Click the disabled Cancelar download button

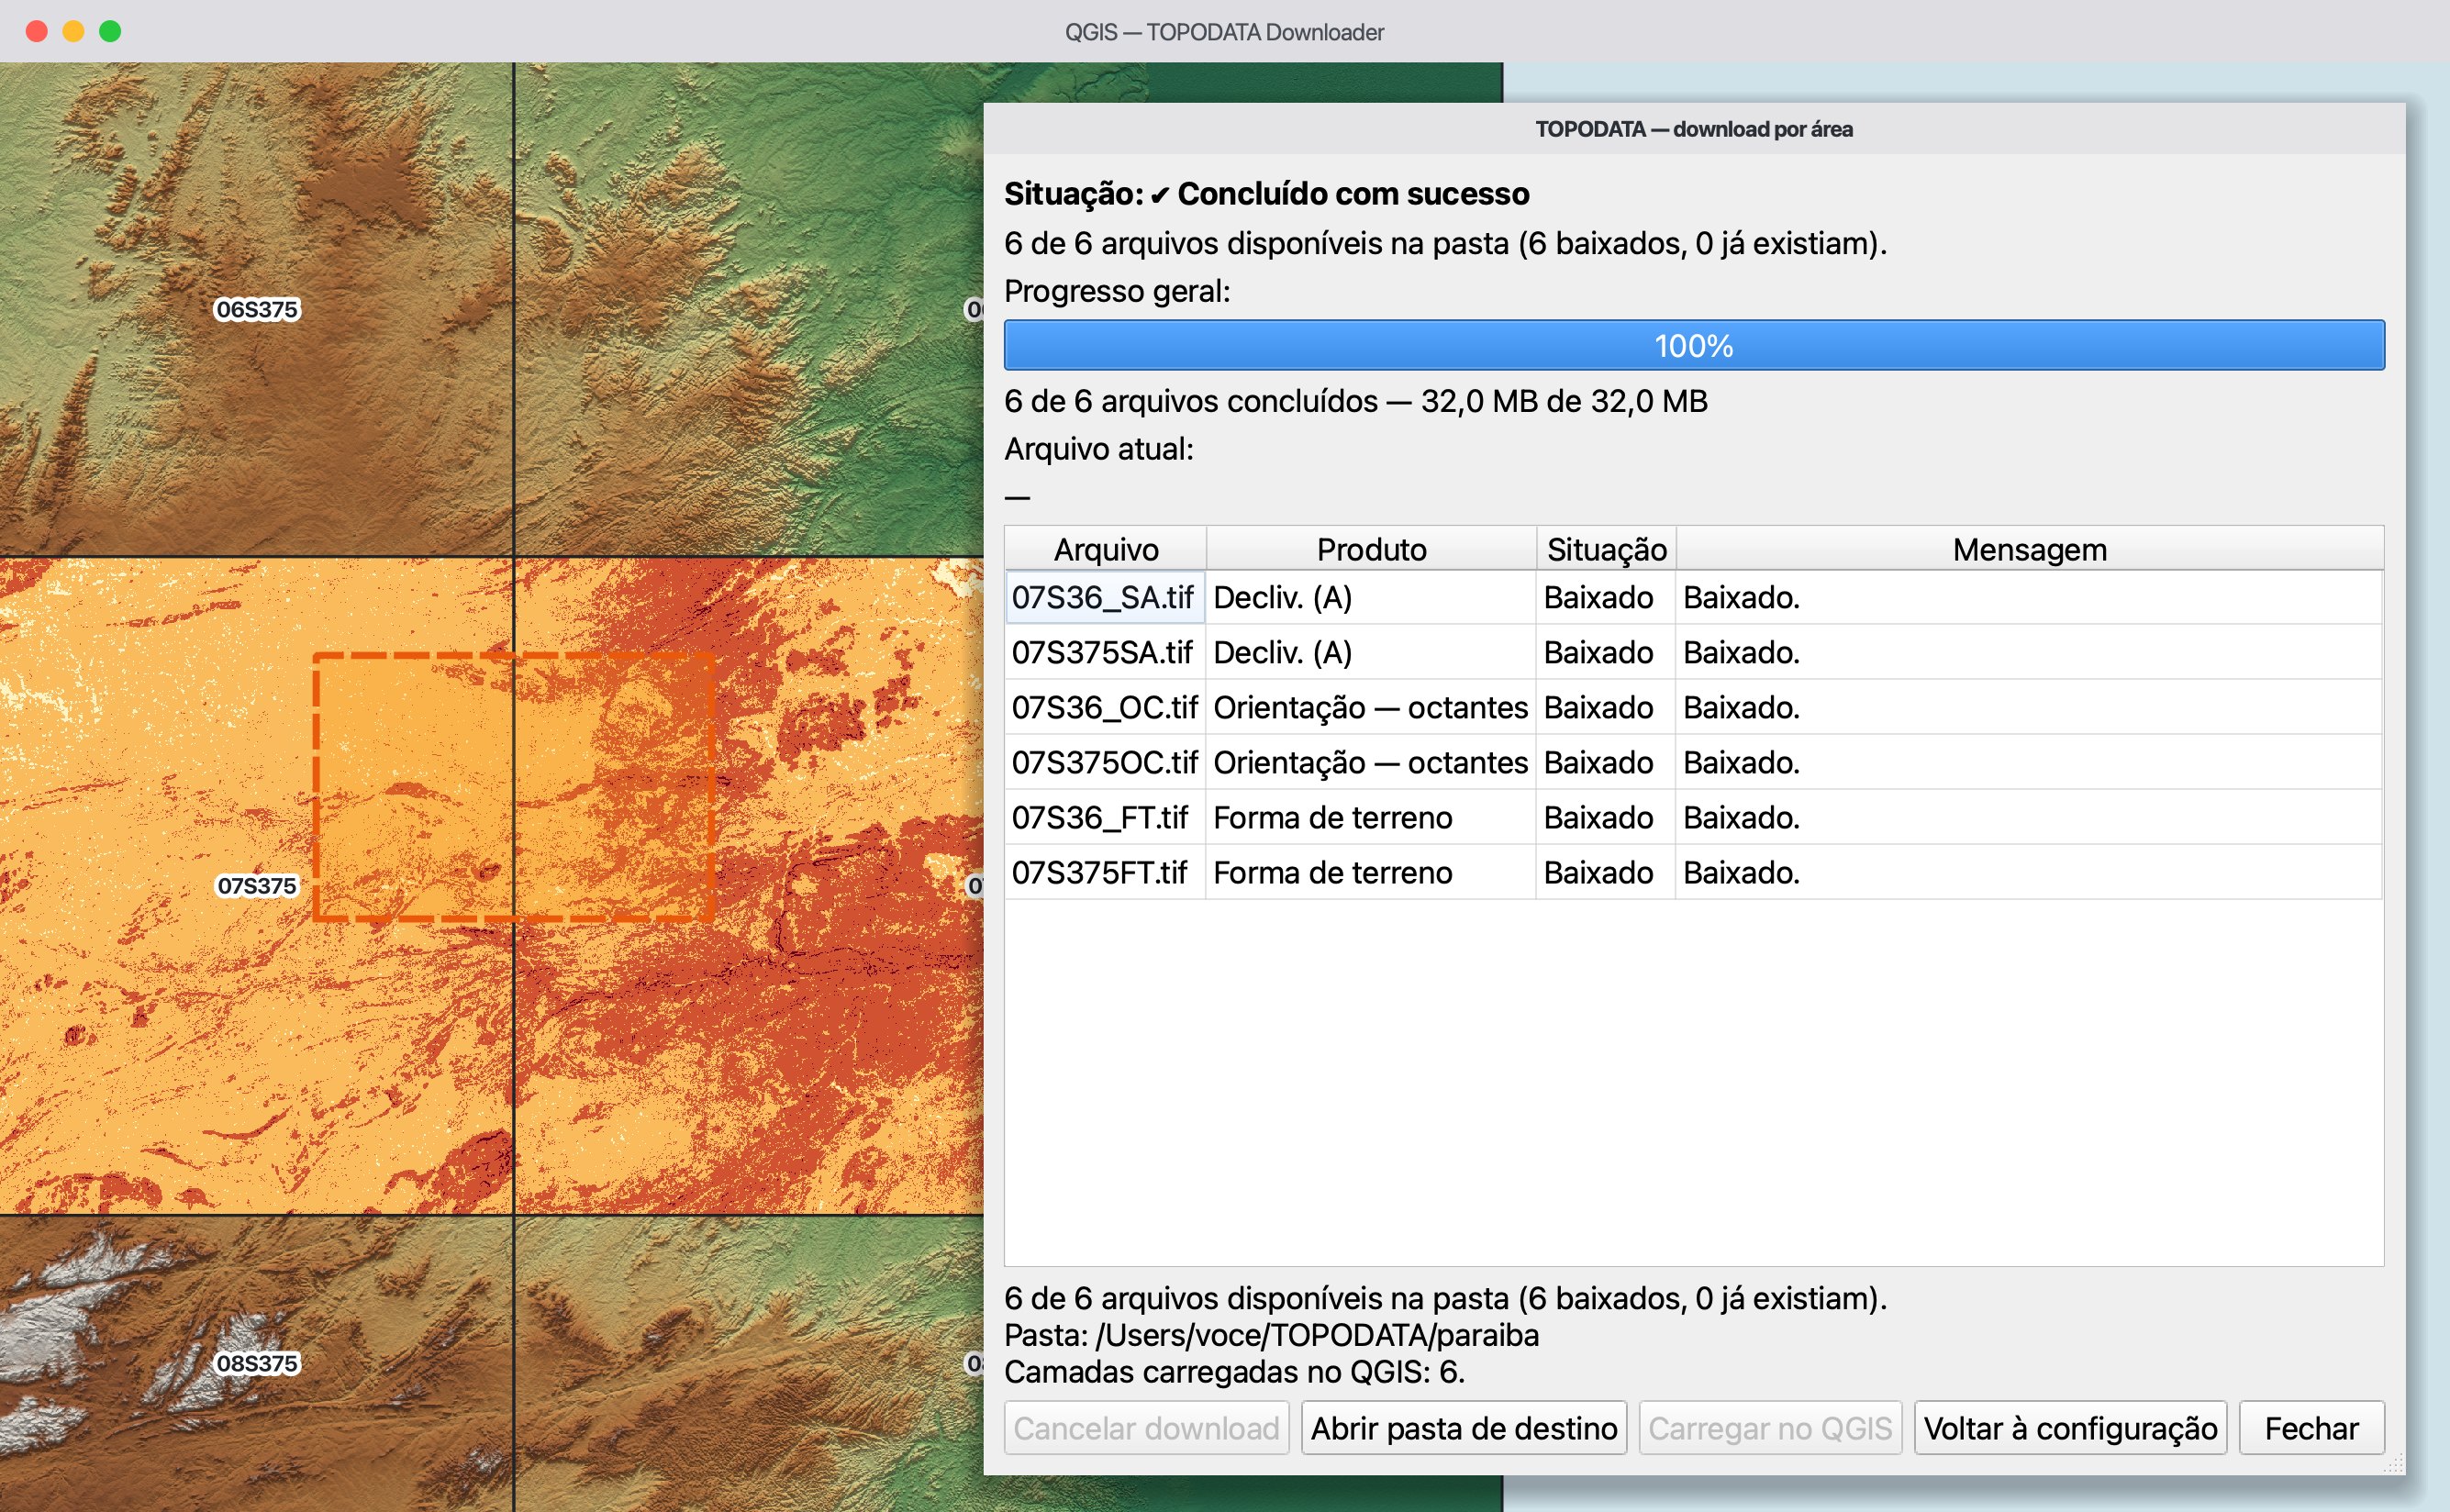[1146, 1428]
